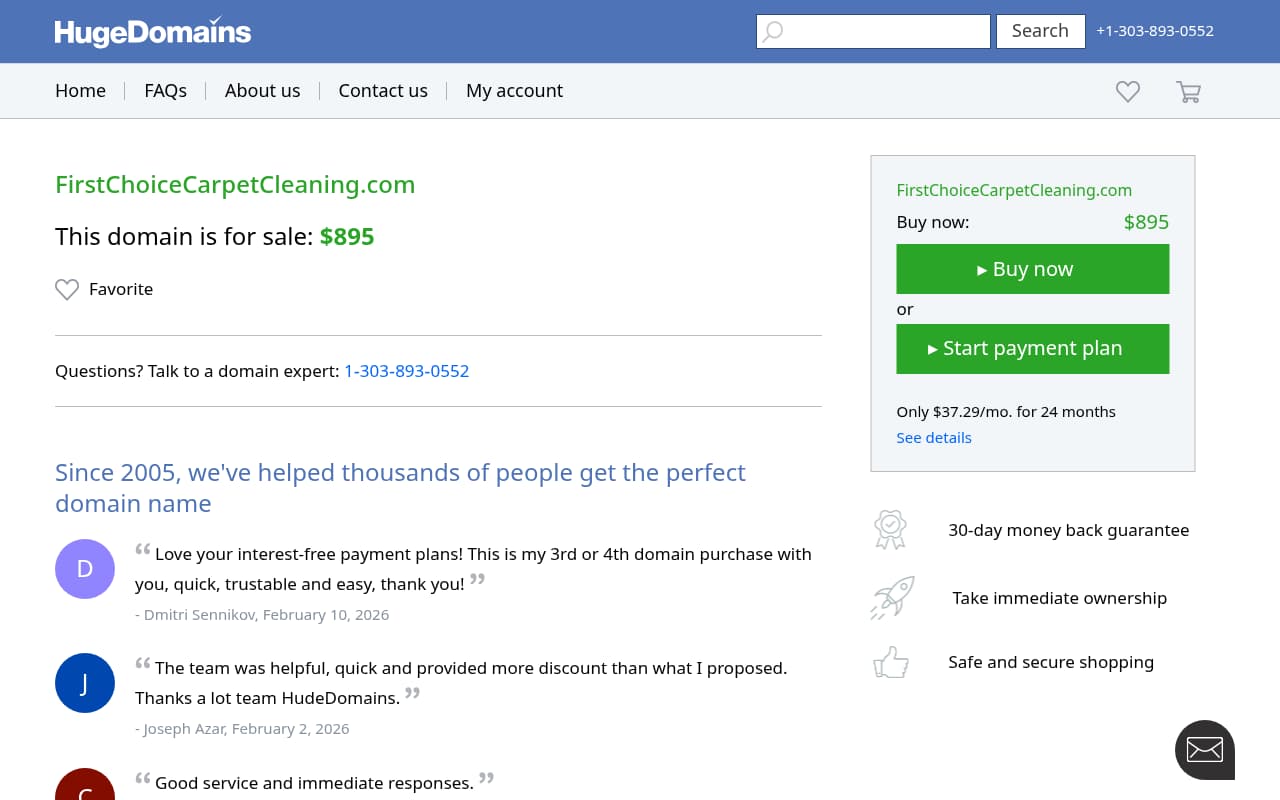
Task: Click the red avatar of third reviewer
Action: point(85,788)
